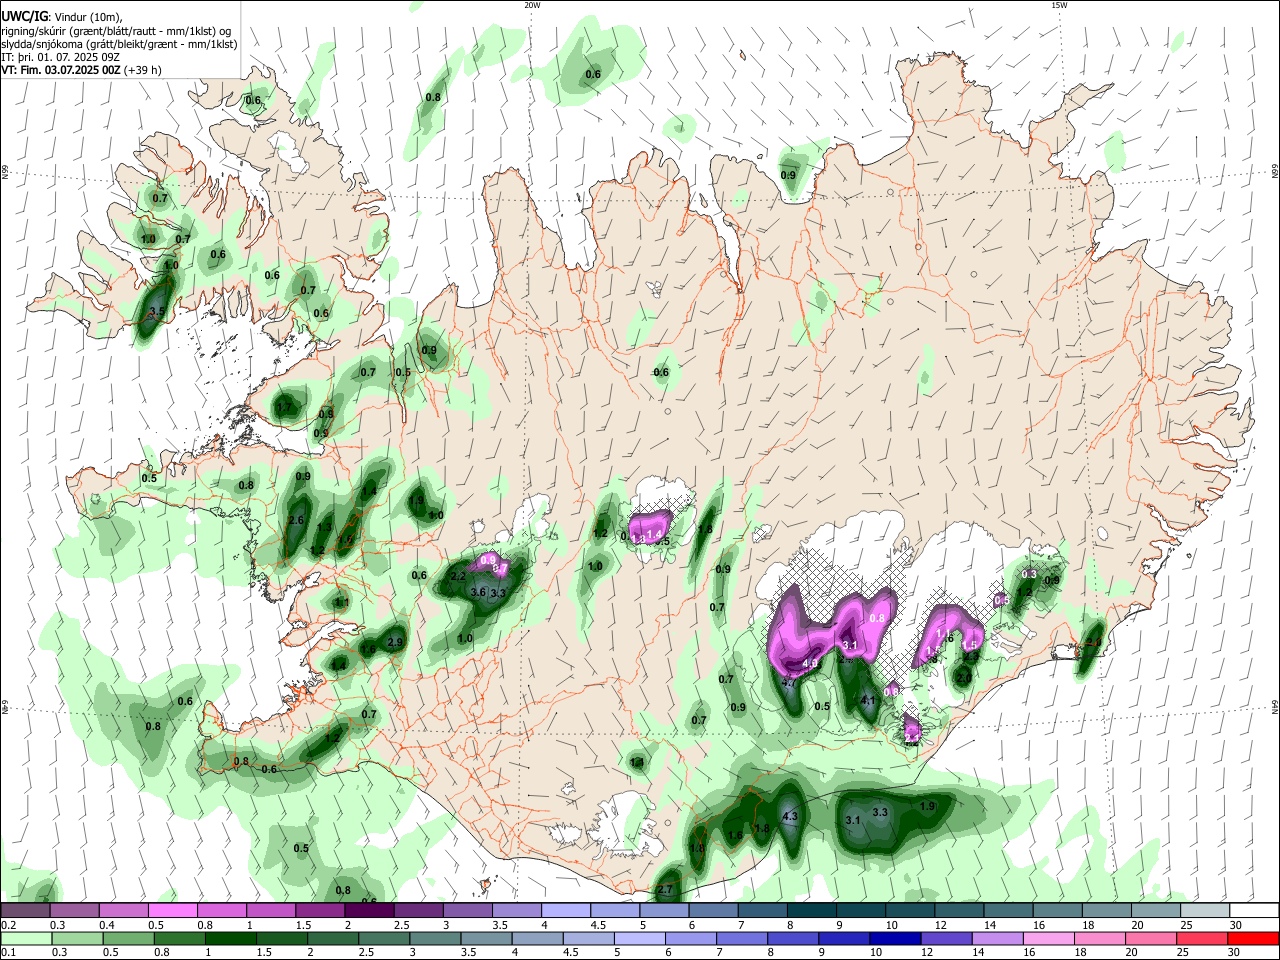Click the deep blue 10 swatch in lower legend row

pos(895,938)
